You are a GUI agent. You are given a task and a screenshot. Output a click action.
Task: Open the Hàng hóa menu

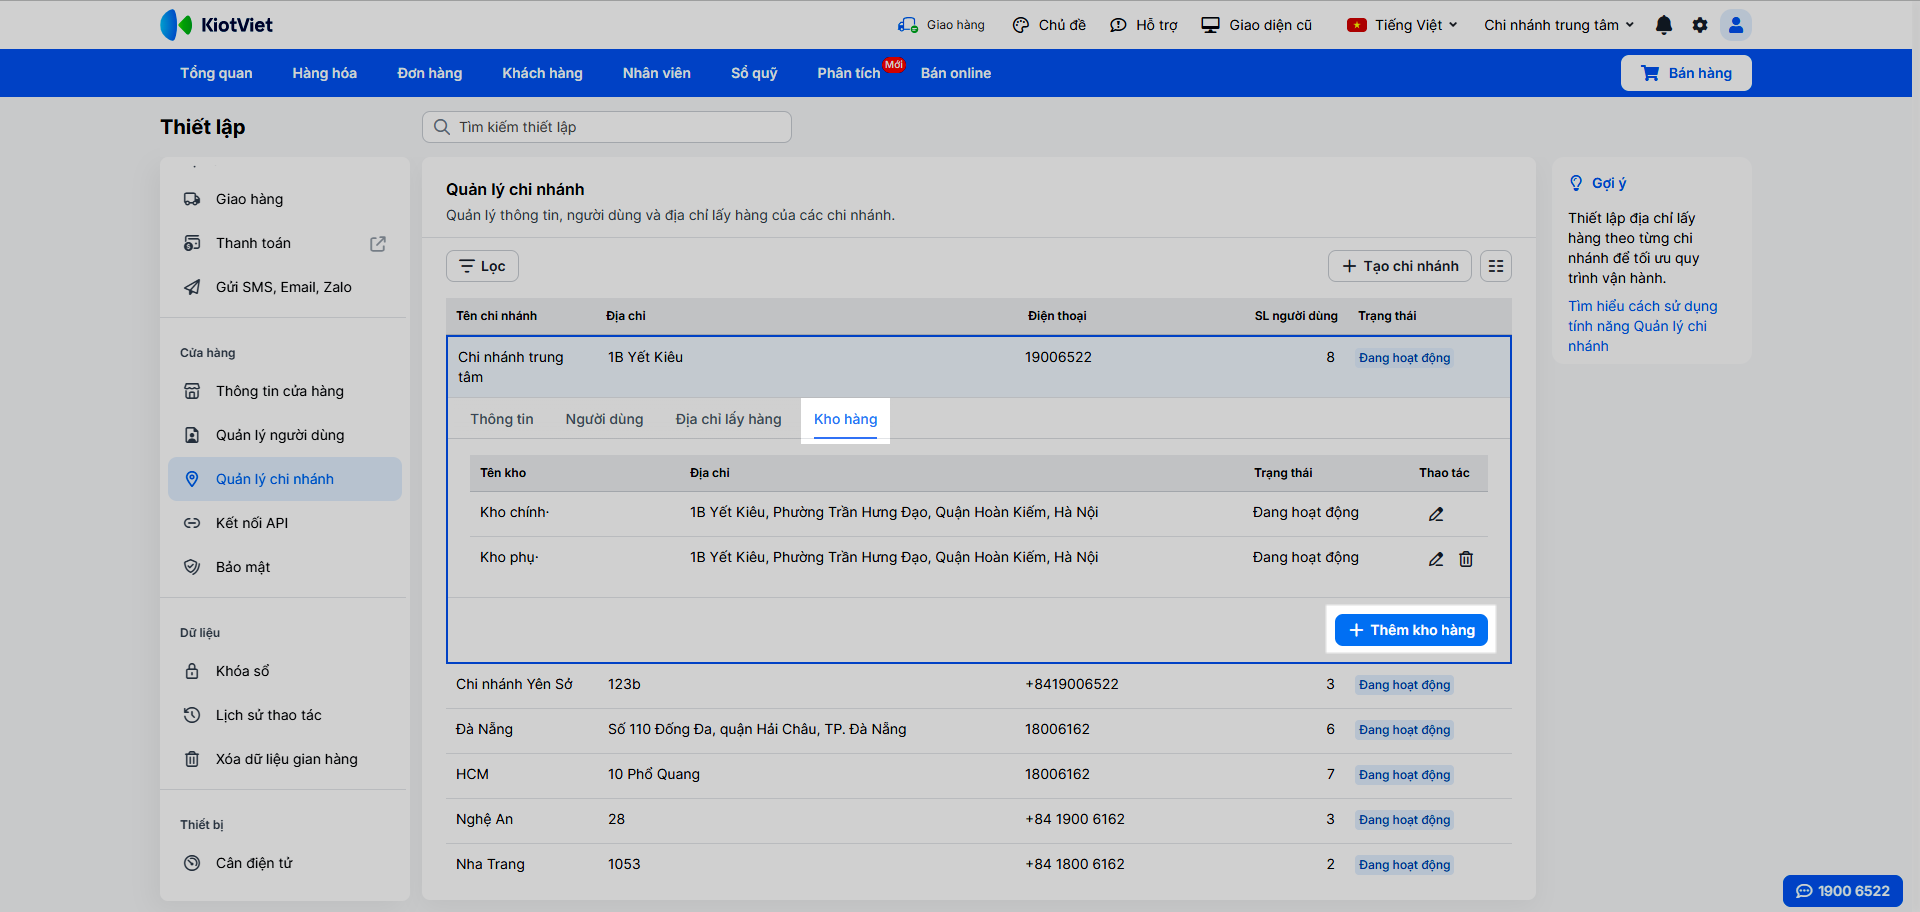324,73
